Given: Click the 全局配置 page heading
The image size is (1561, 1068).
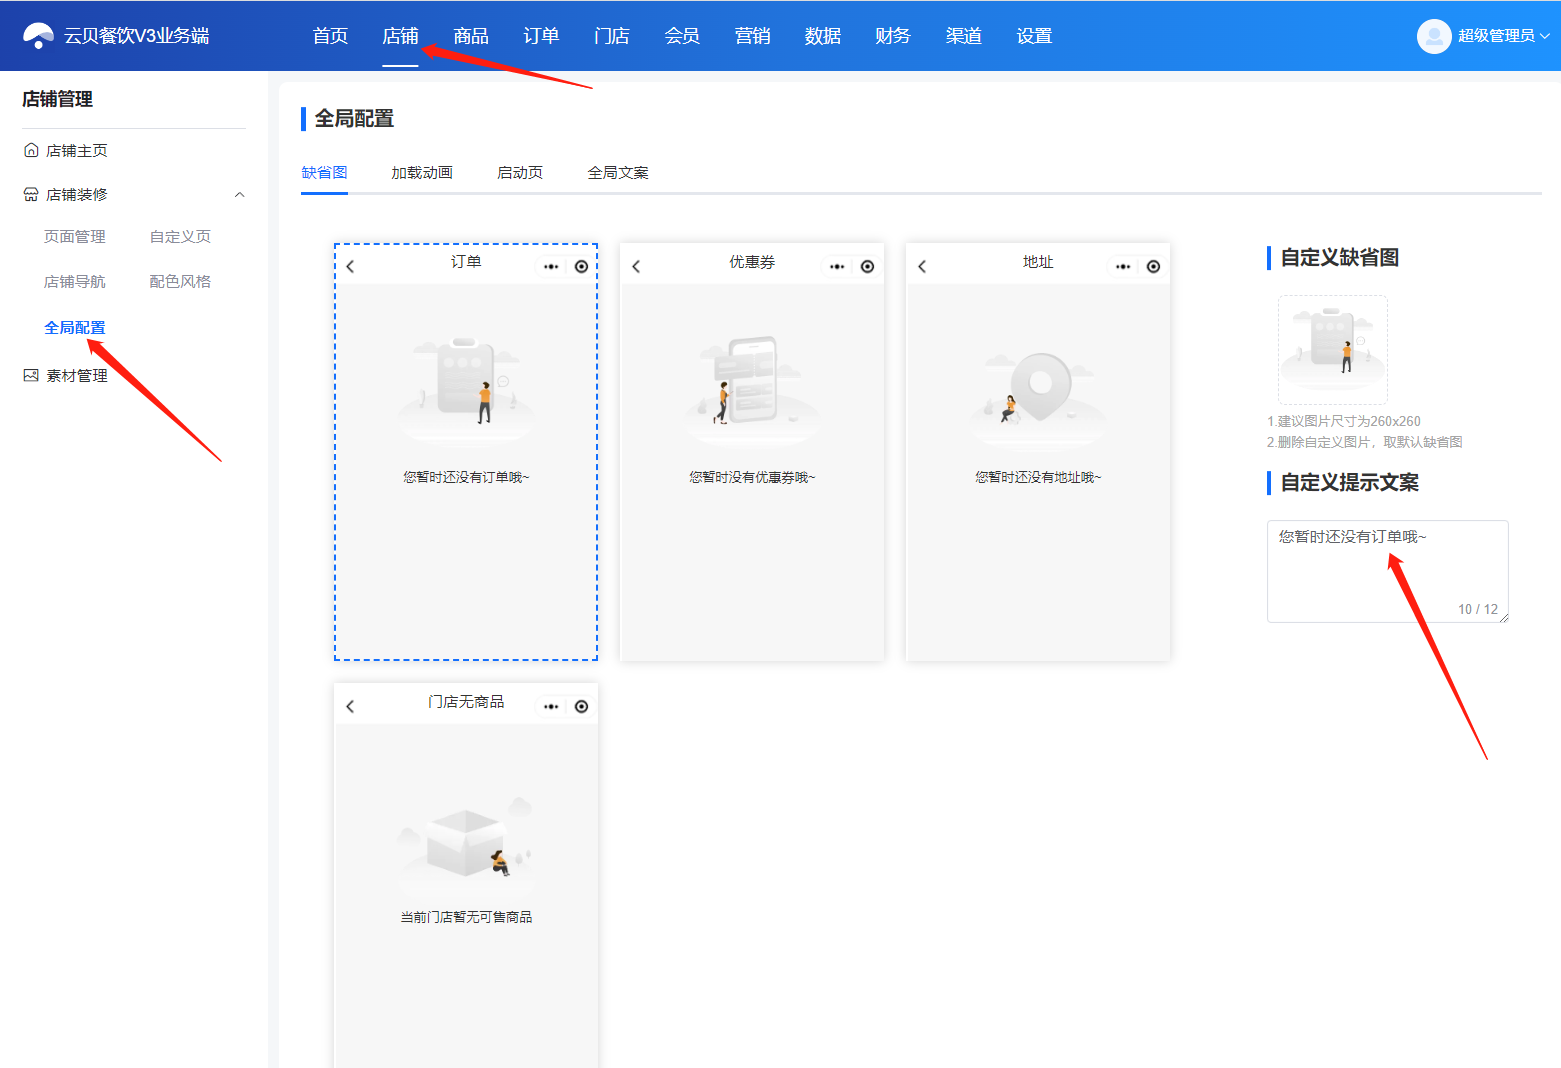Looking at the screenshot, I should 355,119.
